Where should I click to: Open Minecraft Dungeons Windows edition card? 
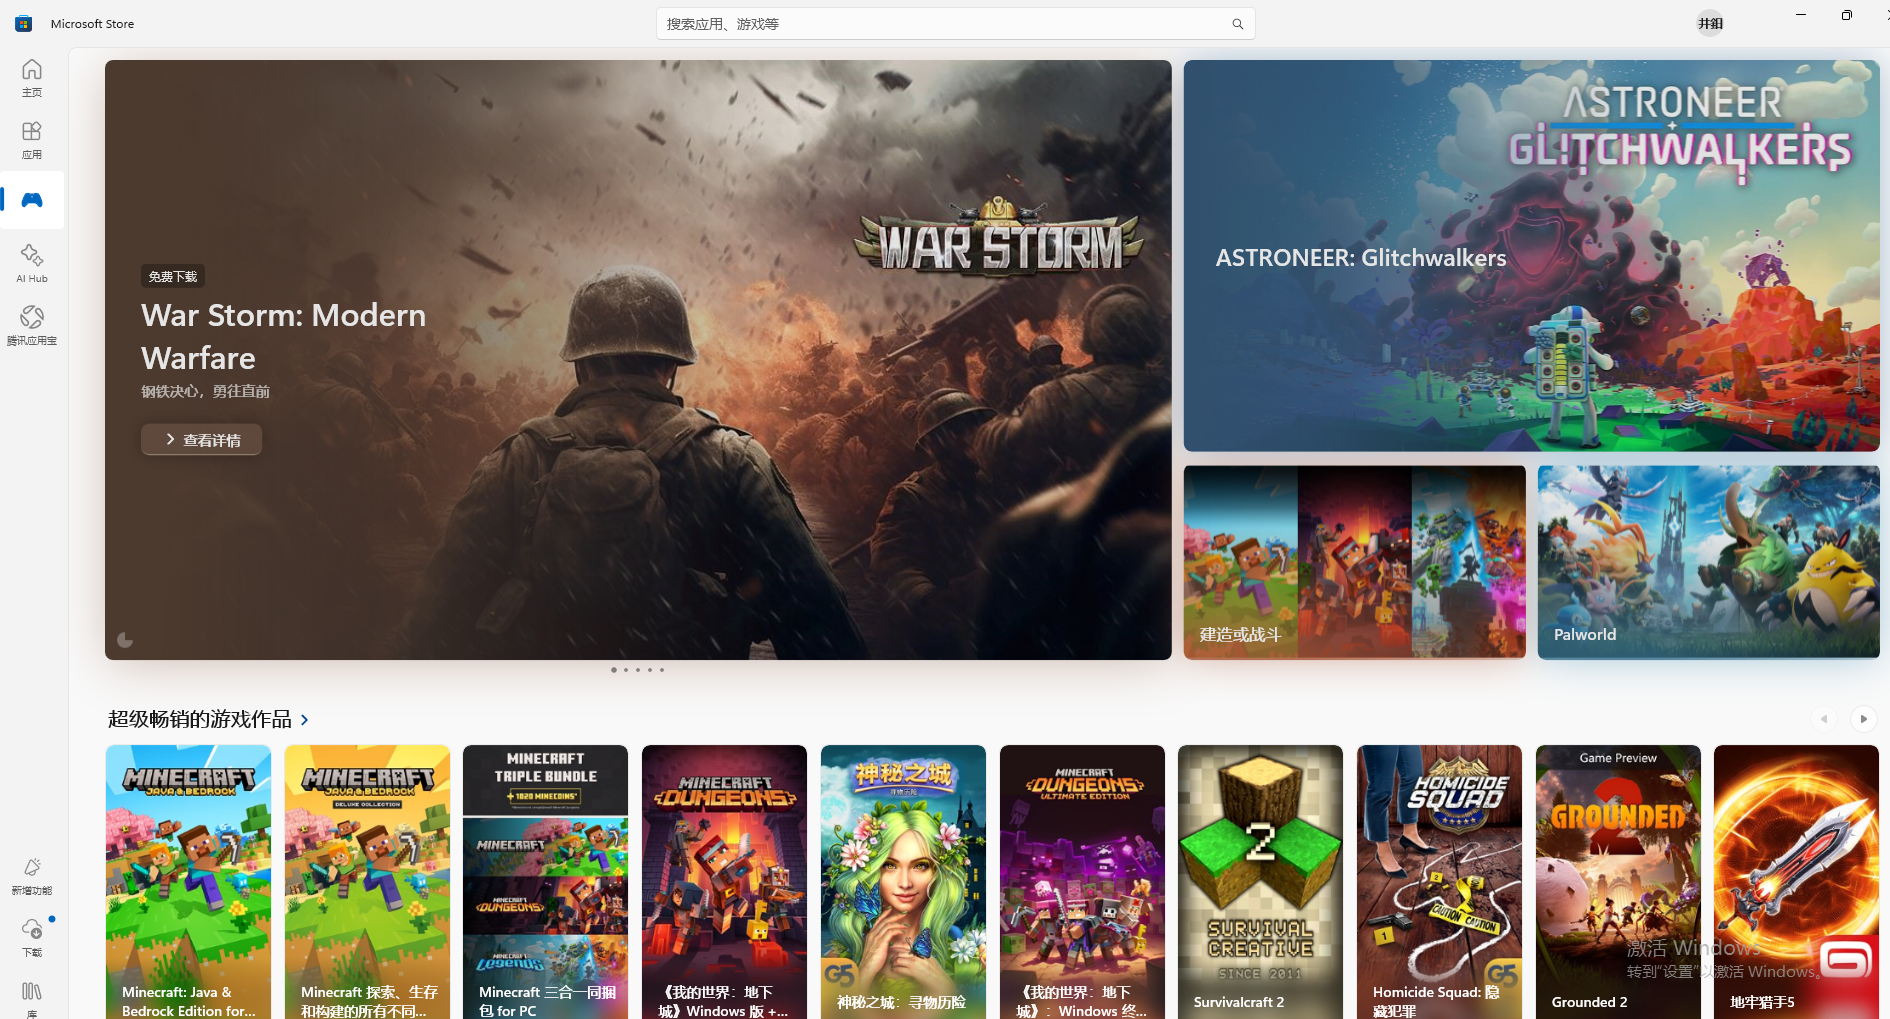(724, 882)
